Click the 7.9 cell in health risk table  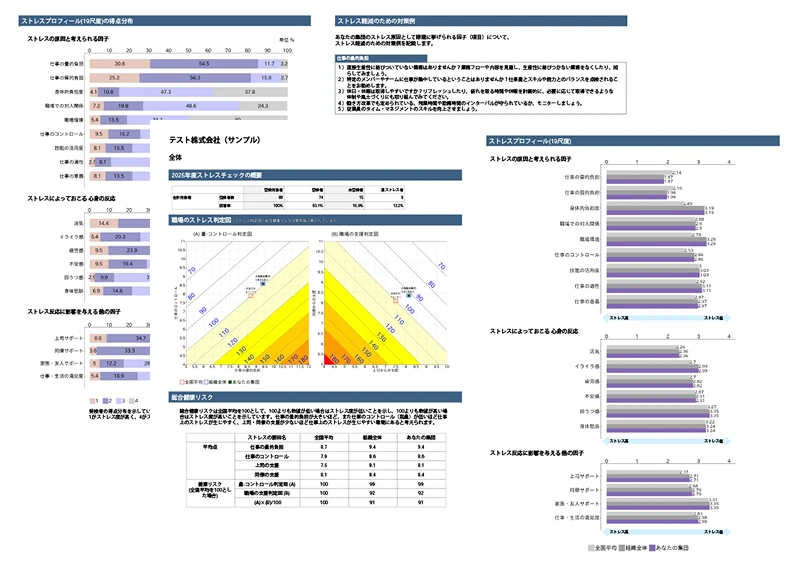tap(324, 457)
